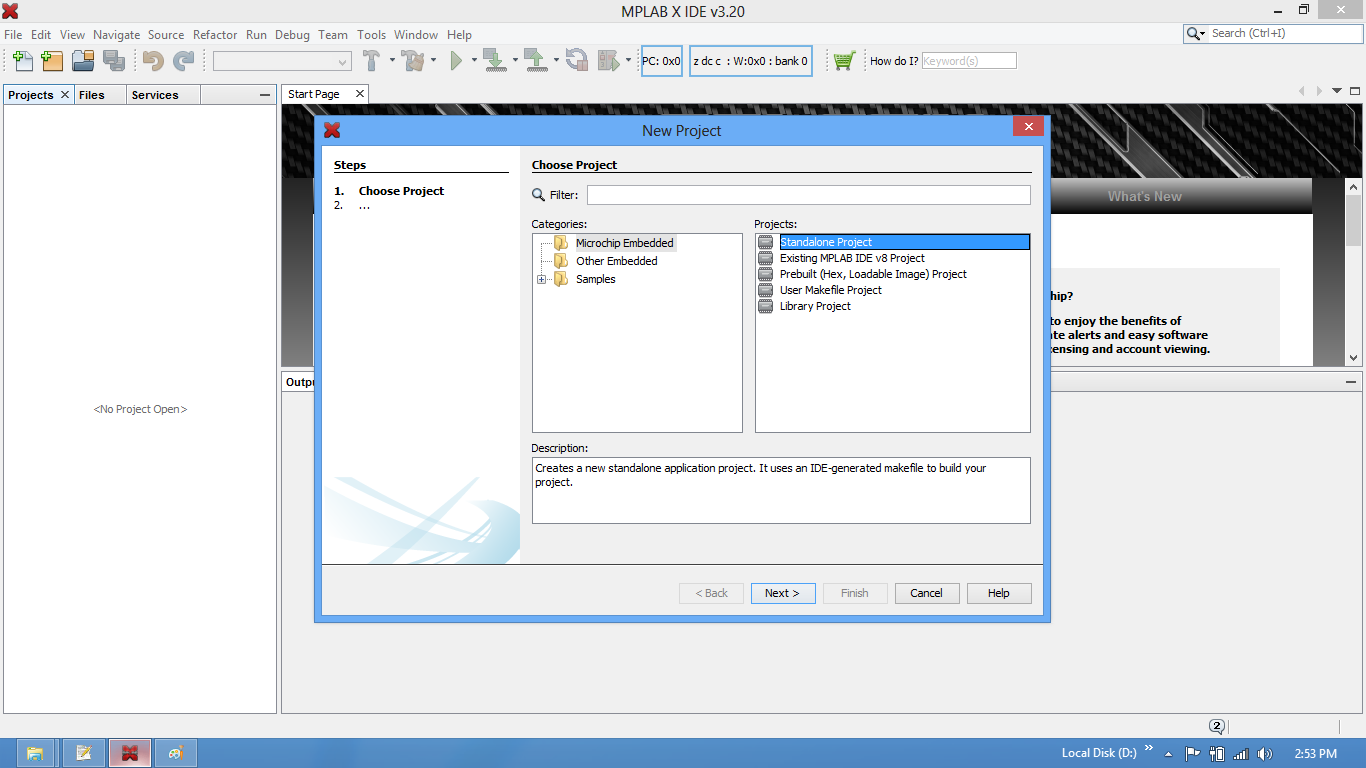Open the File menu

[x=13, y=34]
